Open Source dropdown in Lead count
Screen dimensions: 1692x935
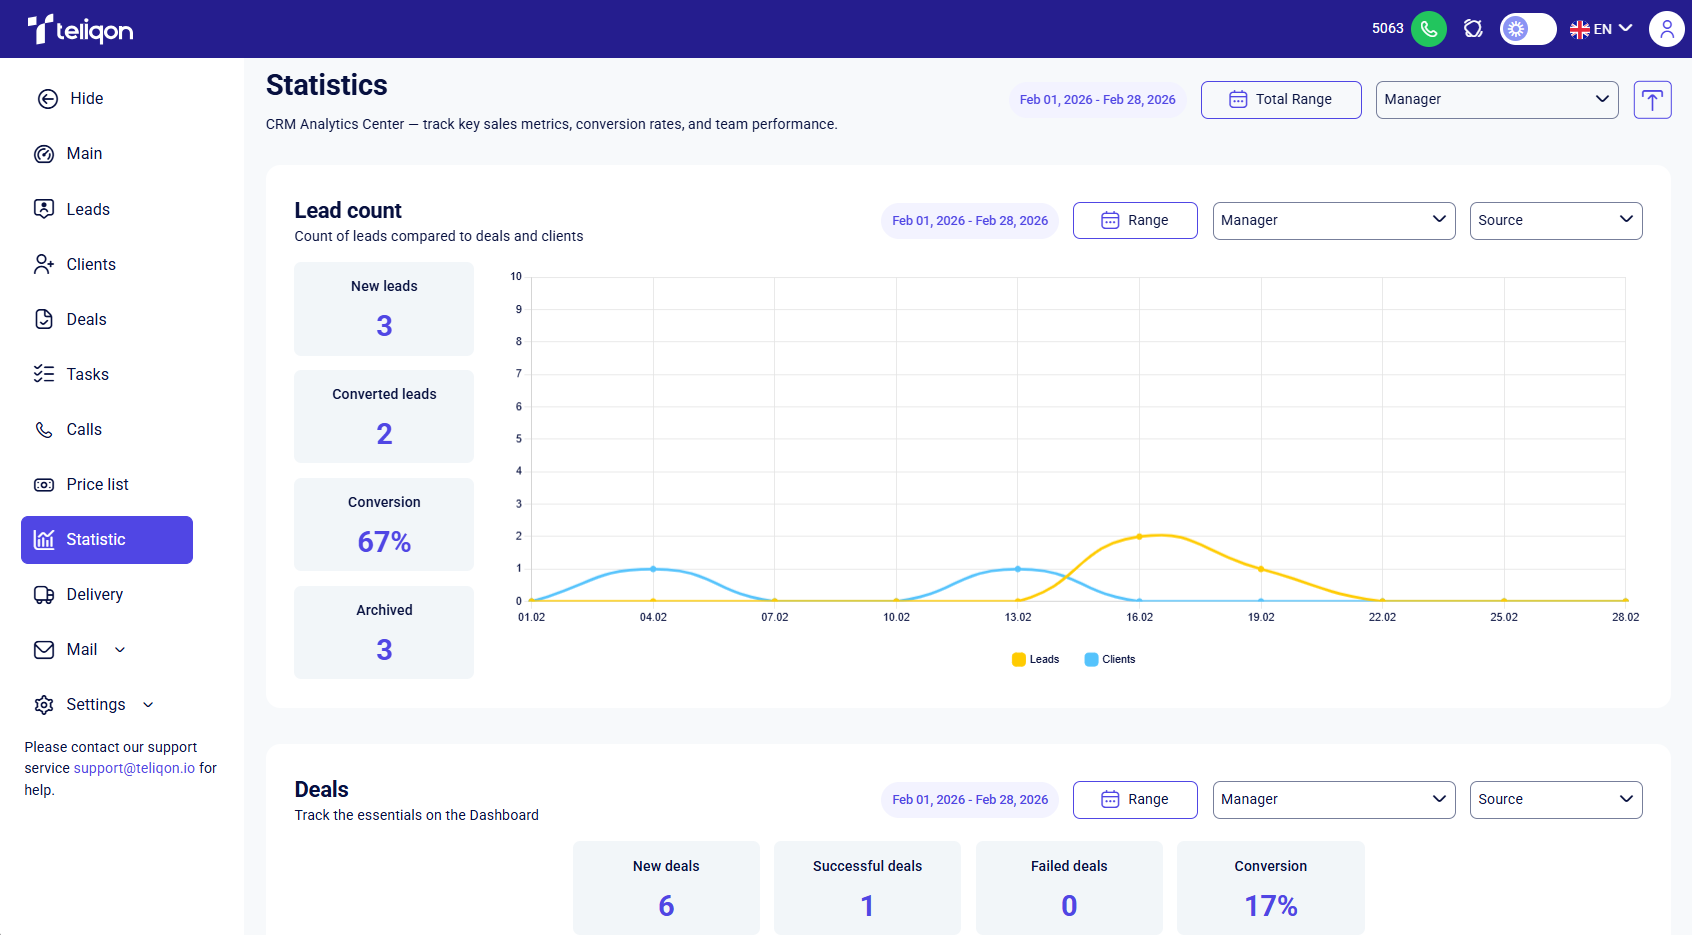coord(1555,221)
